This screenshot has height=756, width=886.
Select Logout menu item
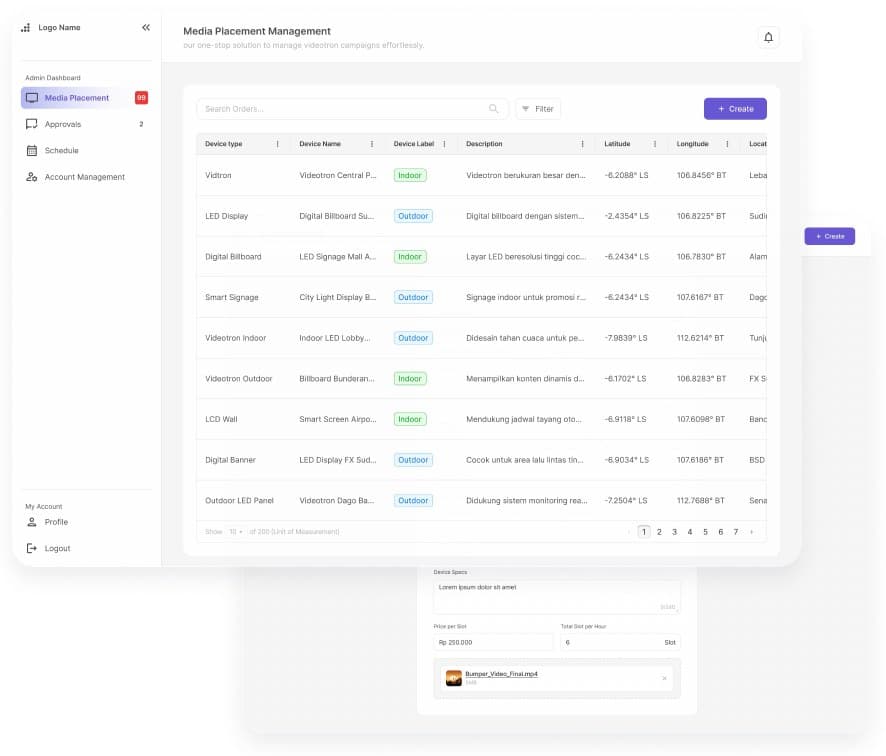pyautogui.click(x=85, y=548)
